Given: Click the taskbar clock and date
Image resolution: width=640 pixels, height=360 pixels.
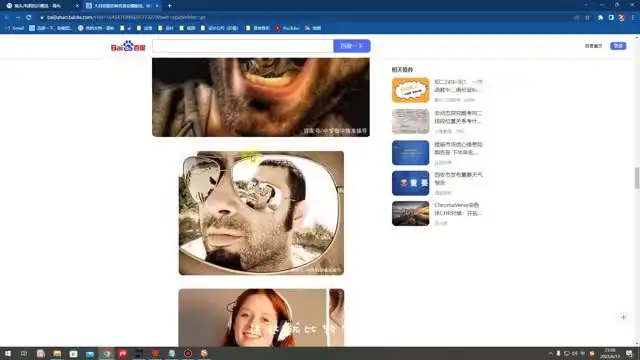Looking at the screenshot, I should (x=610, y=353).
